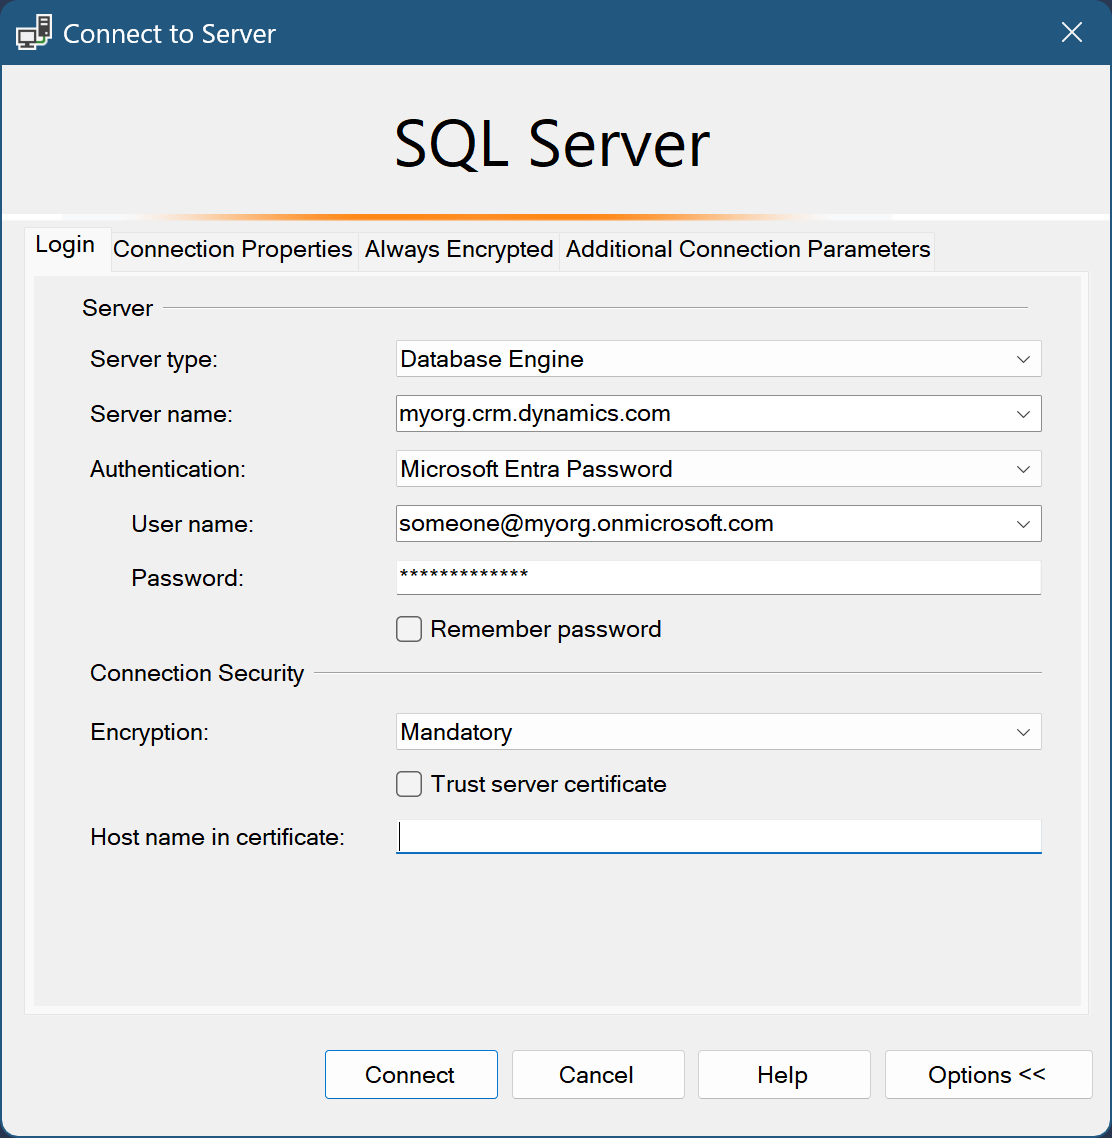Select the Additional Connection Parameters tab
The height and width of the screenshot is (1138, 1112).
[x=748, y=249]
